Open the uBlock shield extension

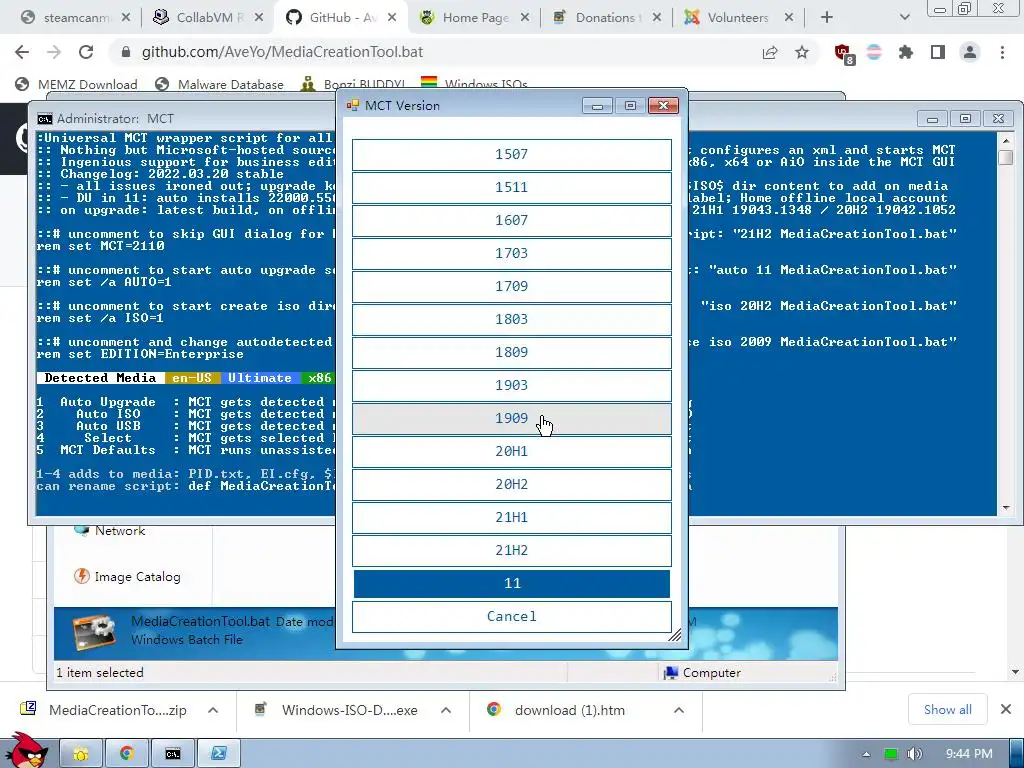point(844,54)
